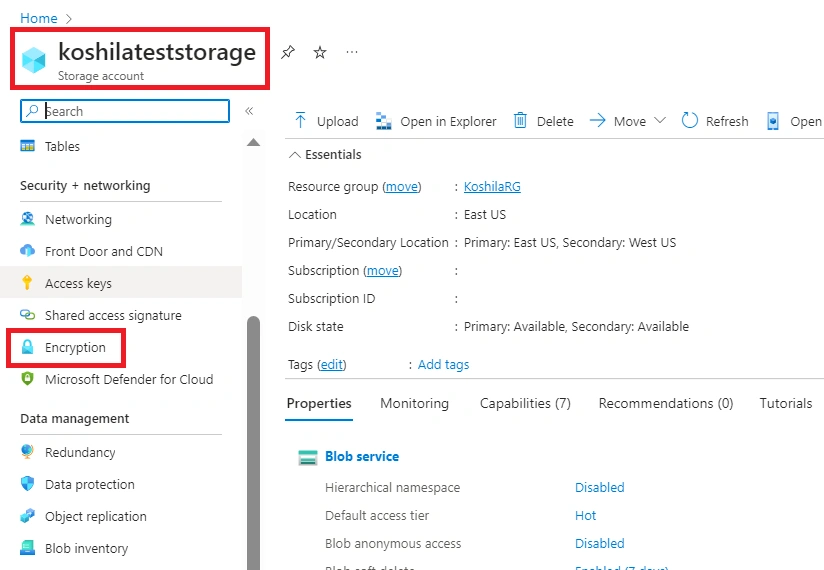
Task: Click the Upload arrow icon
Action: [x=301, y=120]
